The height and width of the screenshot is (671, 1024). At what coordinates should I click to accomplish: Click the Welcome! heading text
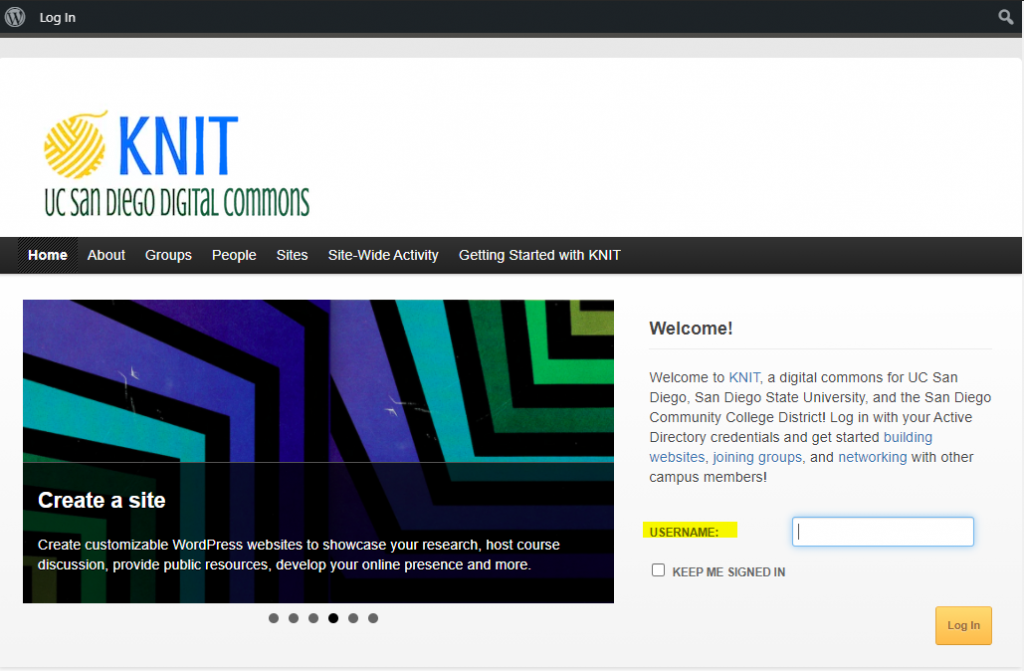691,329
